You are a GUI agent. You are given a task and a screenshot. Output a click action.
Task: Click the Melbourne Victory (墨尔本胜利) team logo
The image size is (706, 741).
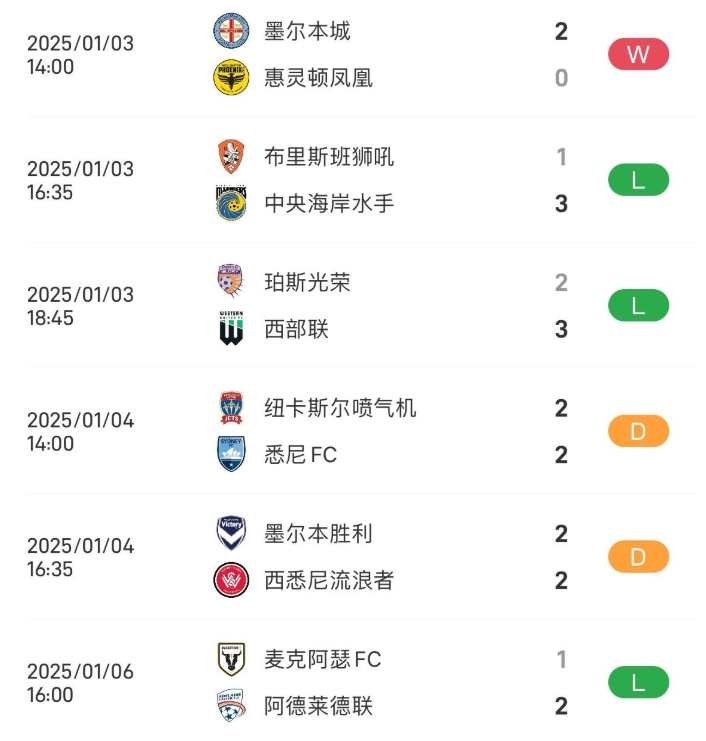point(231,534)
